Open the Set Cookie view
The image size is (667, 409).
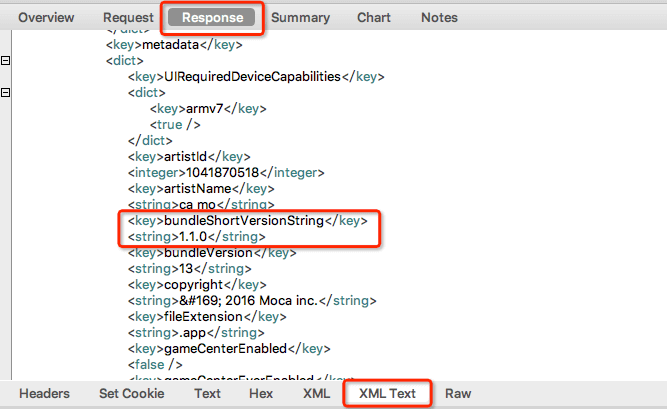click(x=134, y=394)
